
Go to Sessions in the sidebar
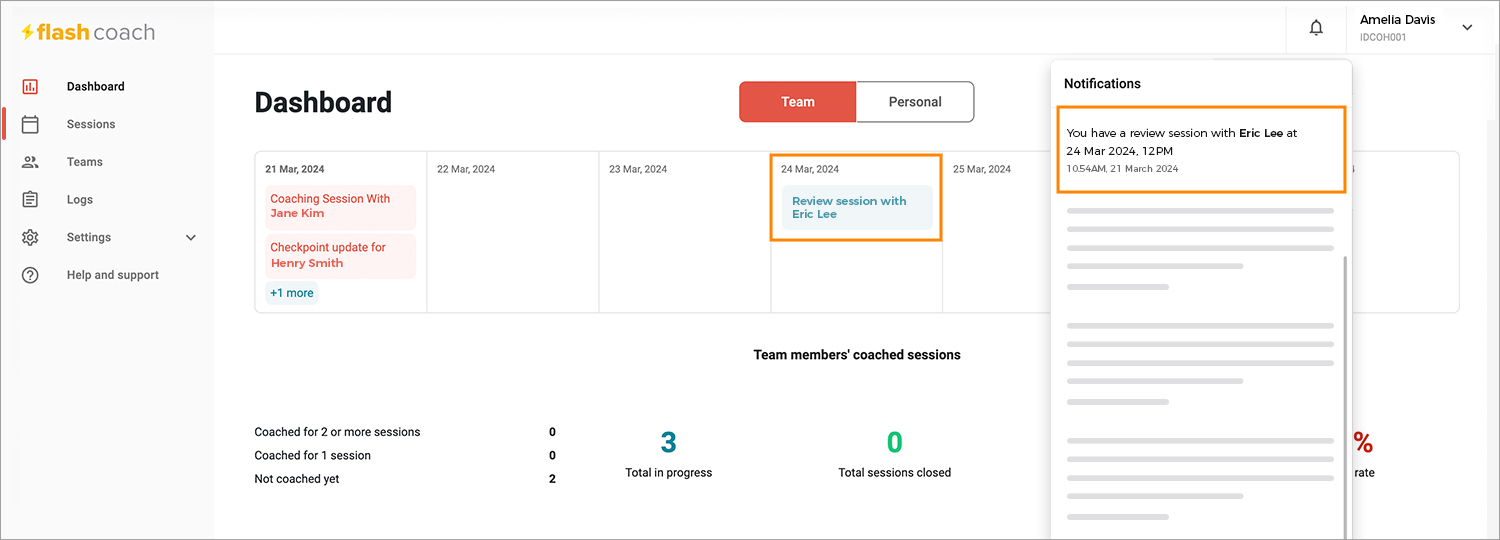click(91, 124)
